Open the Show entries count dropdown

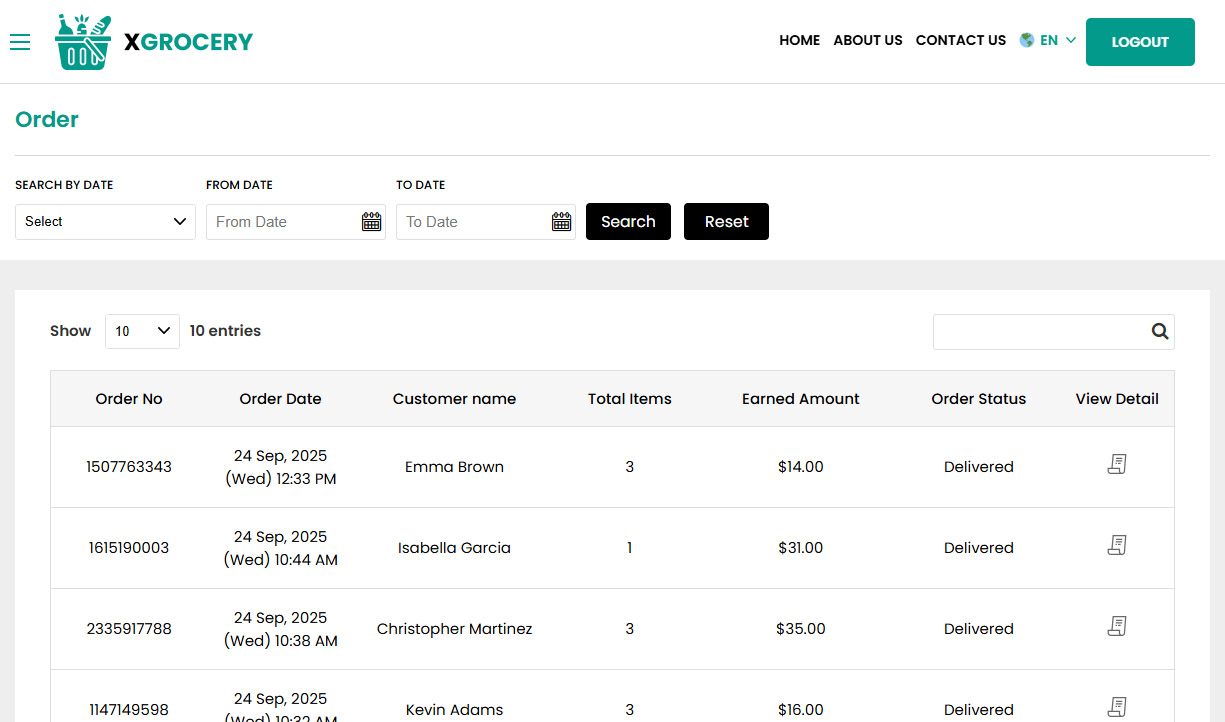click(142, 331)
